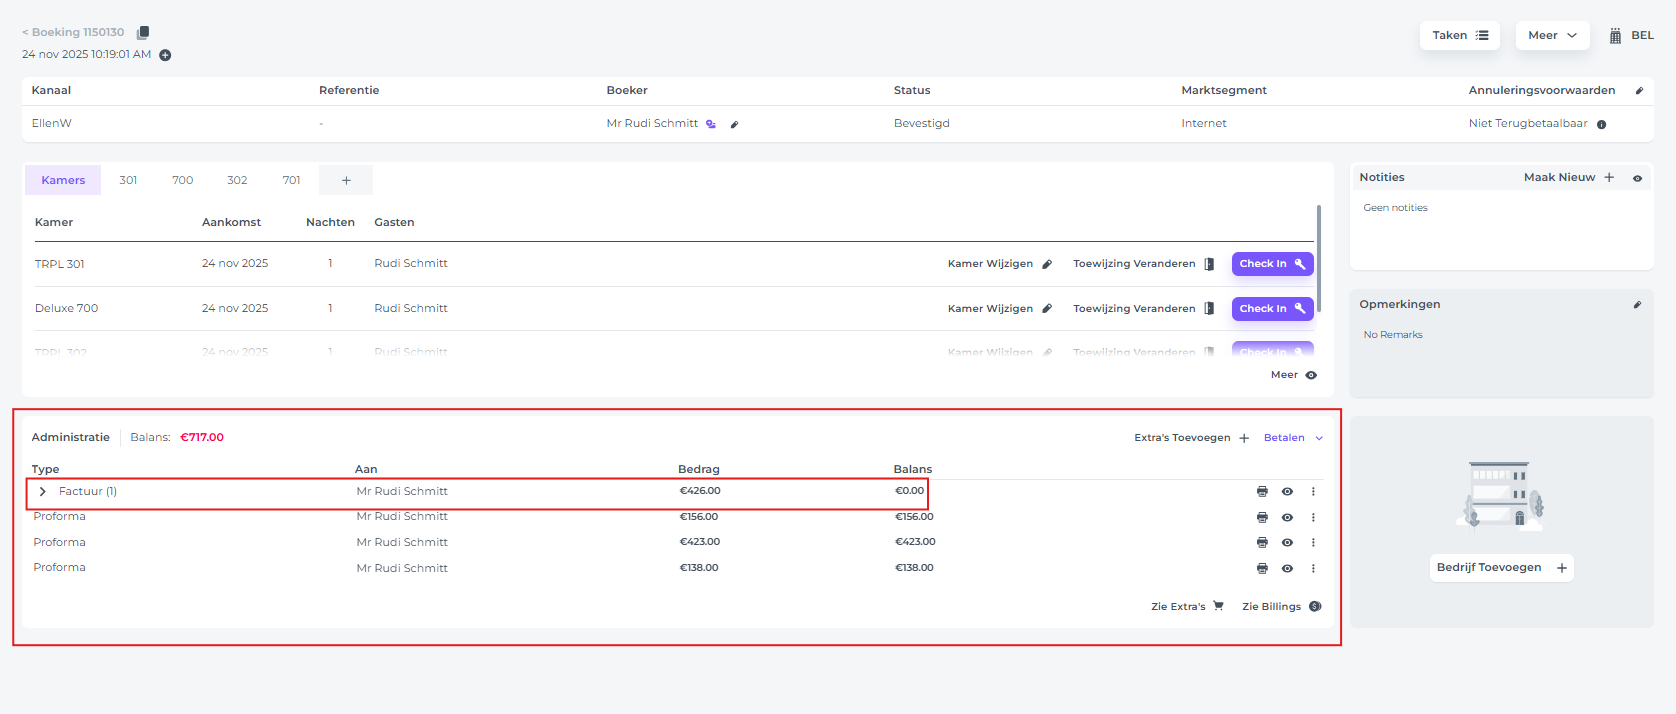This screenshot has height=714, width=1676.
Task: Click the plus icon beside the booking date
Action: tap(165, 55)
